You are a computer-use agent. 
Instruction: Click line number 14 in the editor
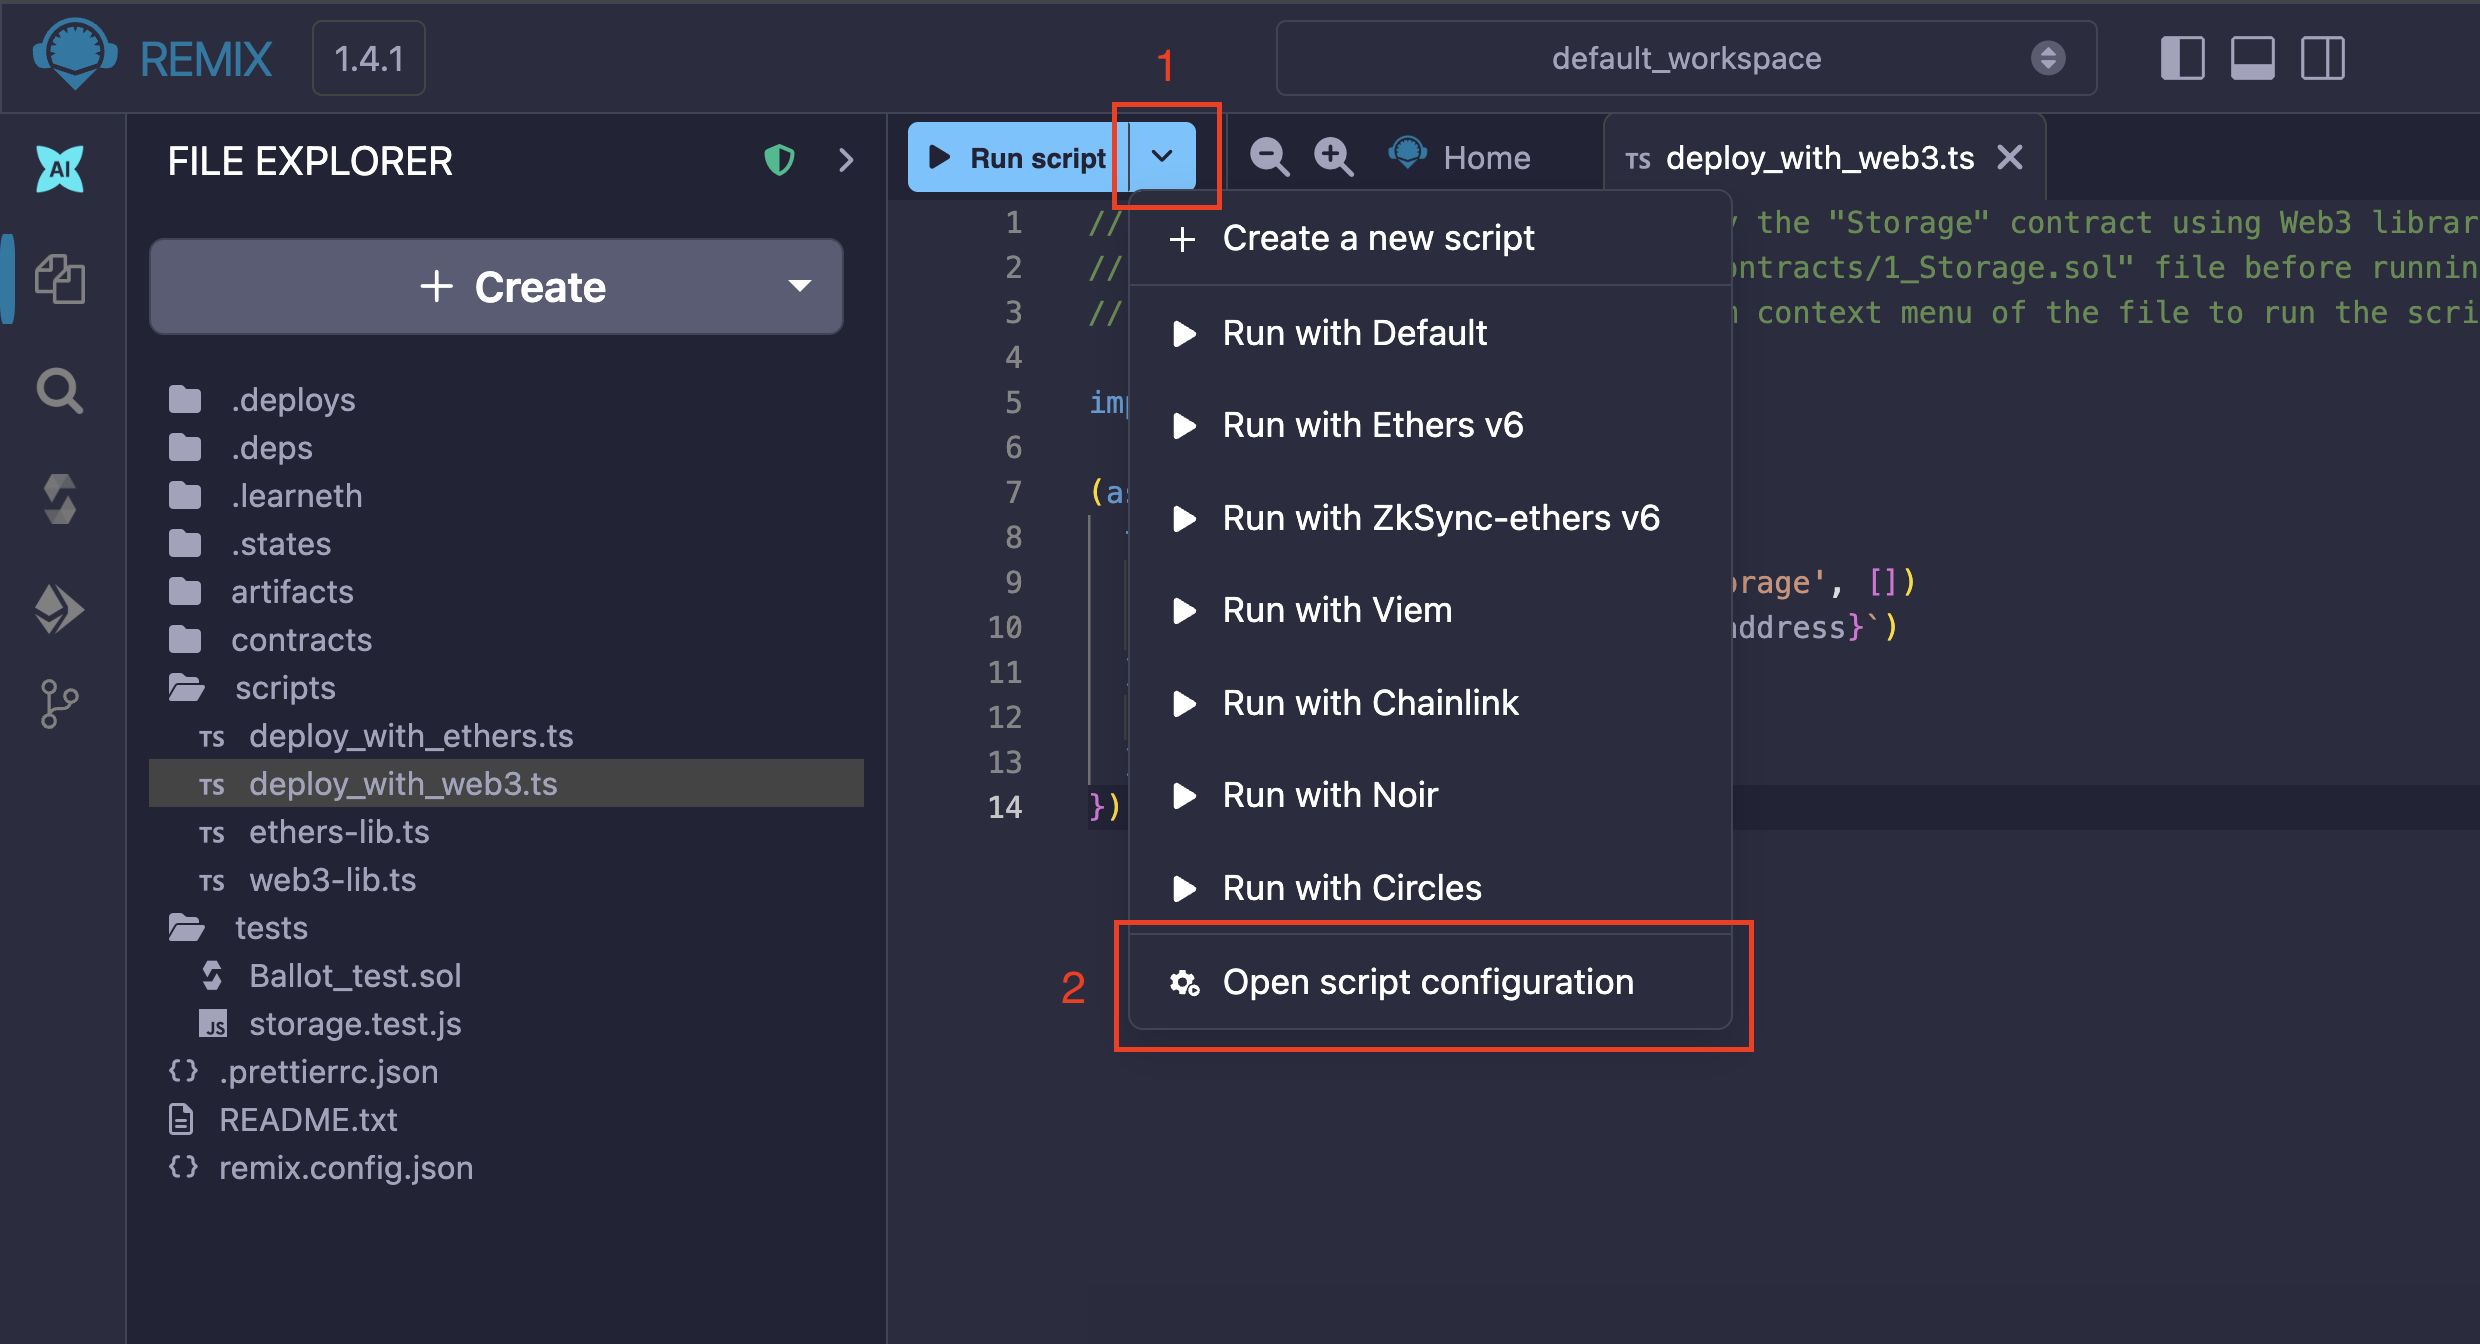(1005, 807)
